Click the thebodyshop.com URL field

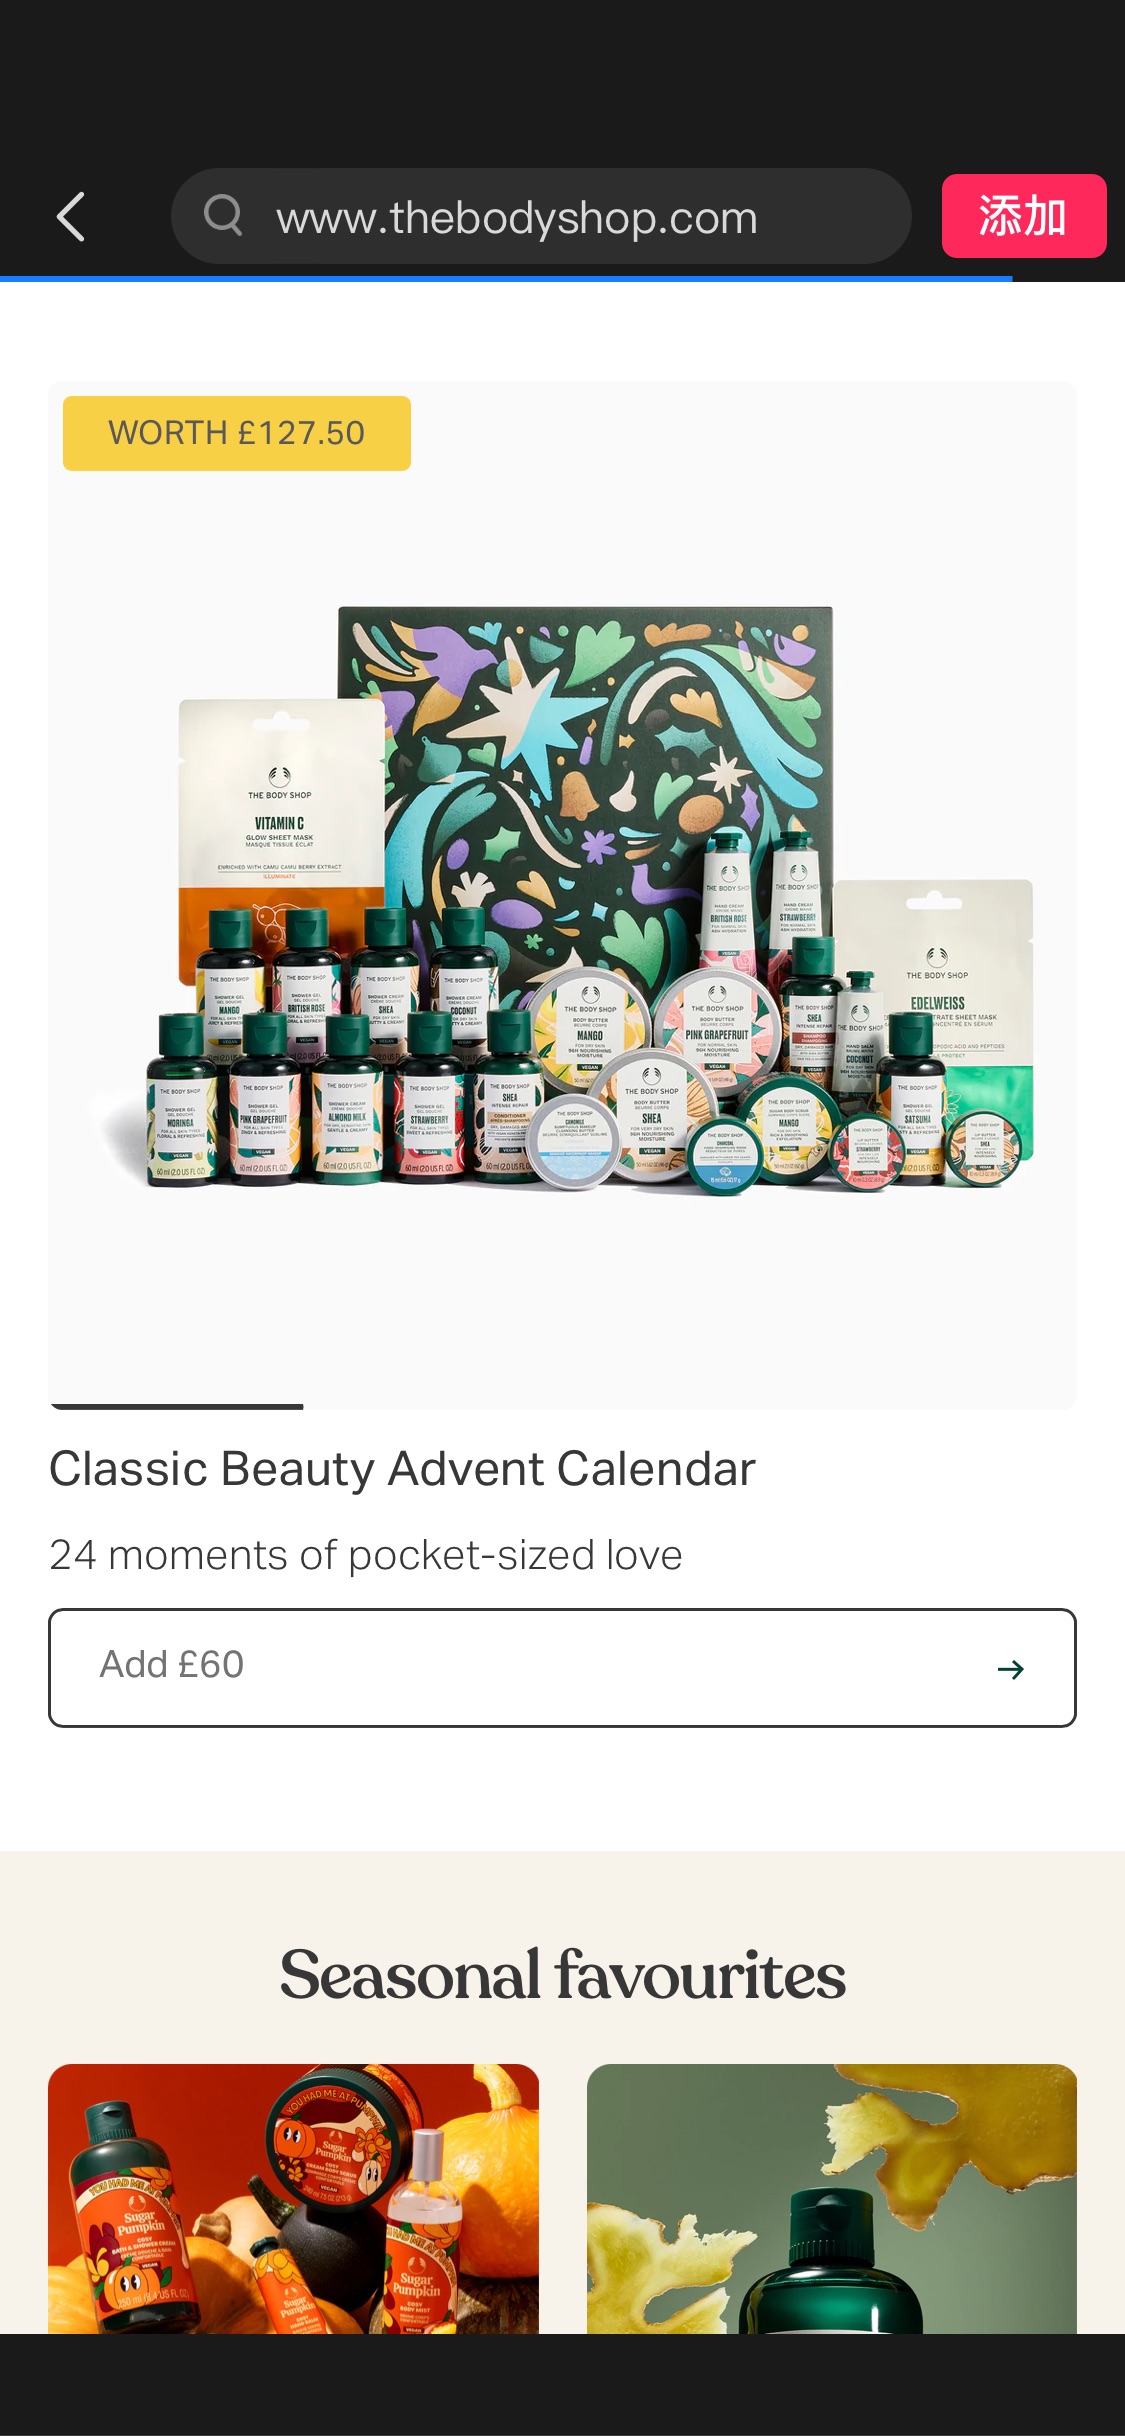click(x=541, y=216)
